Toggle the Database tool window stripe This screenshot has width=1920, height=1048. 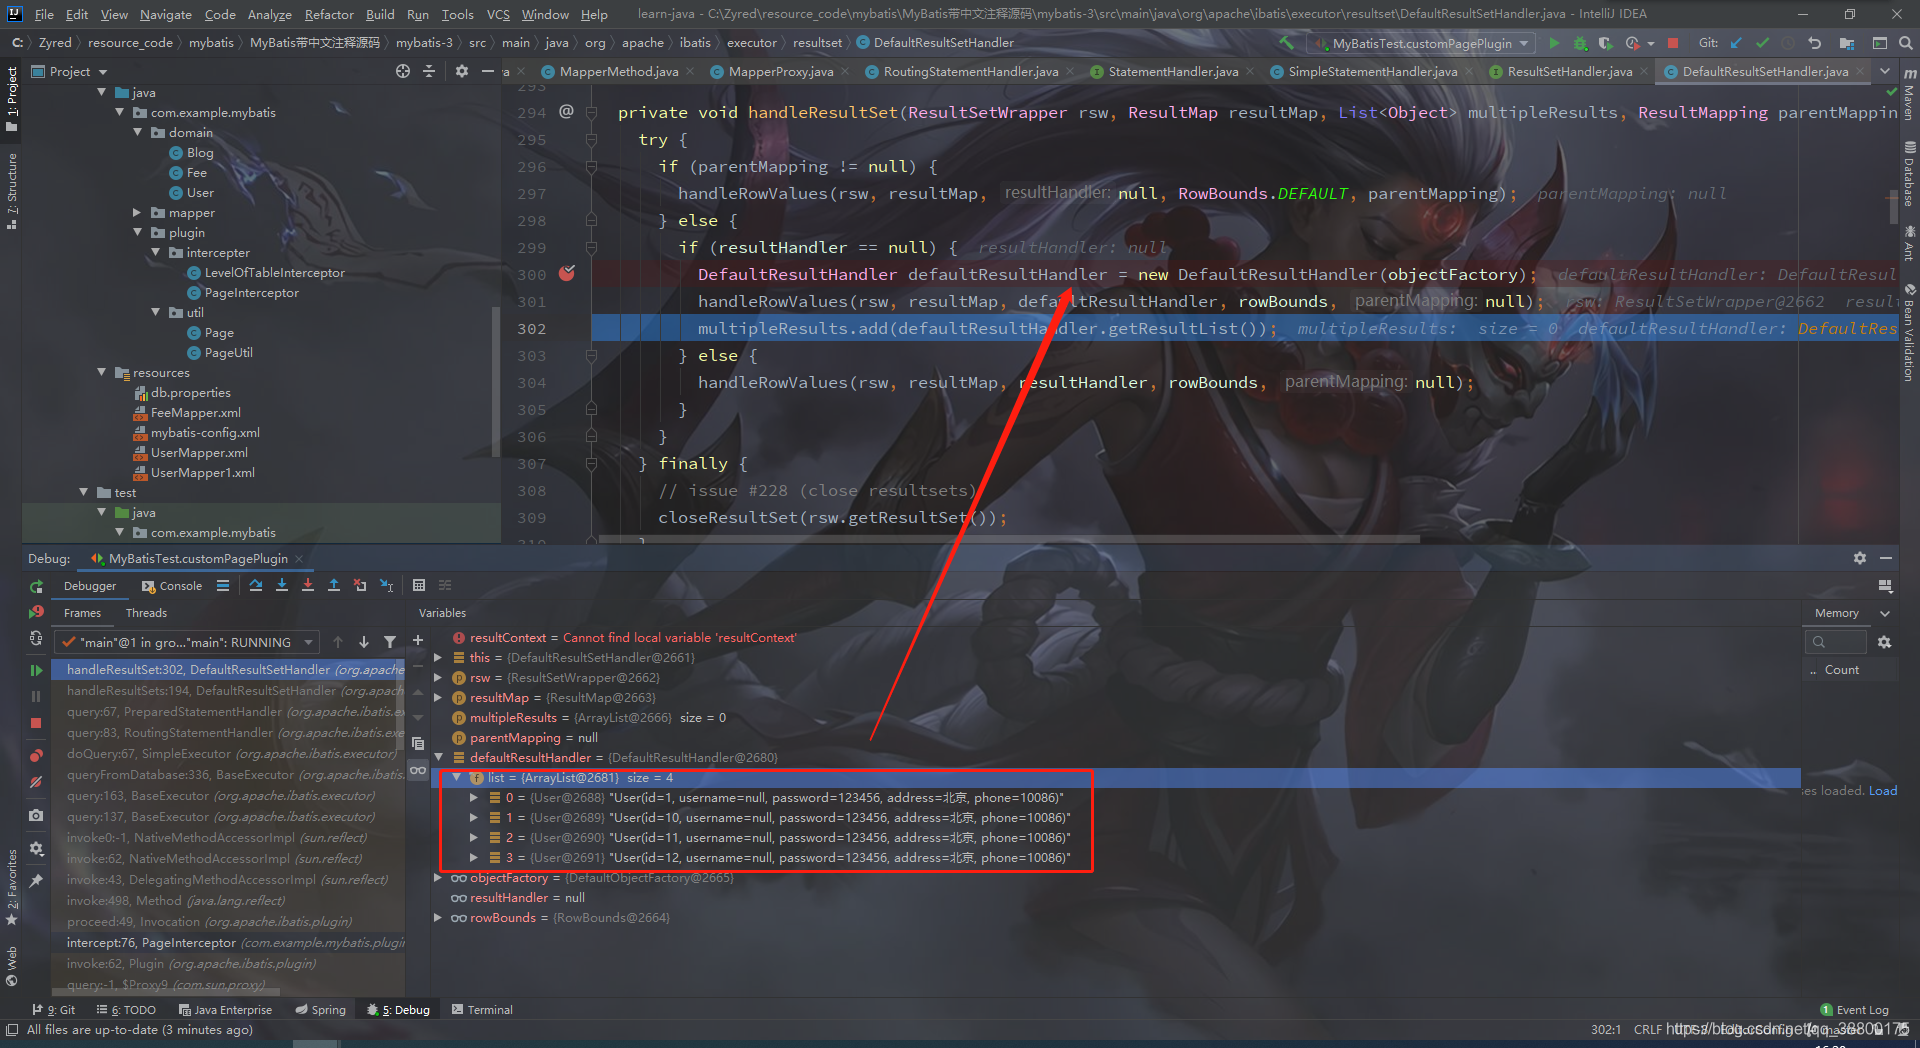point(1909,174)
